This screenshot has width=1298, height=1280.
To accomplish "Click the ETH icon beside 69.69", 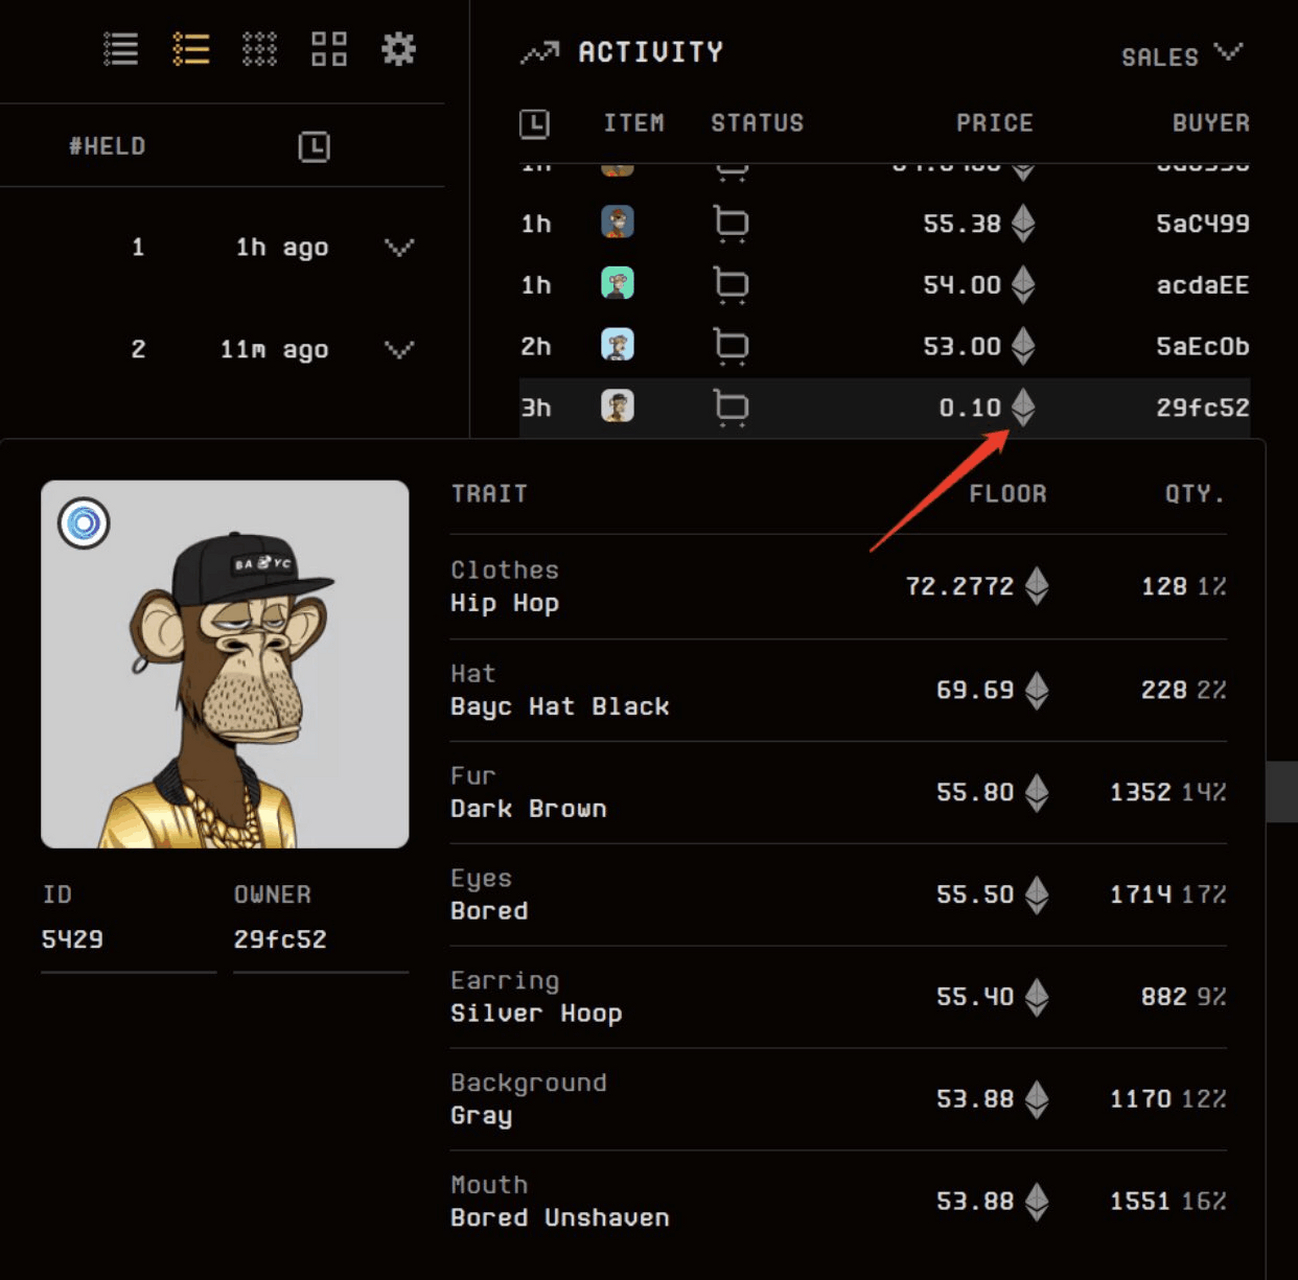I will pyautogui.click(x=1037, y=690).
